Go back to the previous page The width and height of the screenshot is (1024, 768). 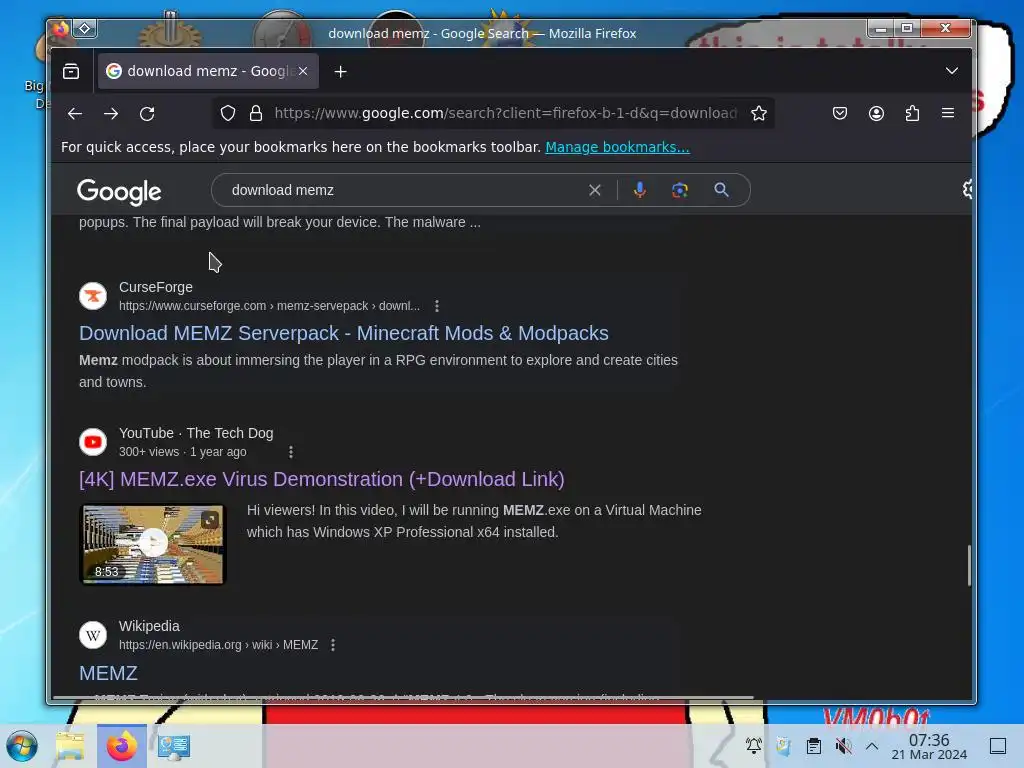point(74,114)
